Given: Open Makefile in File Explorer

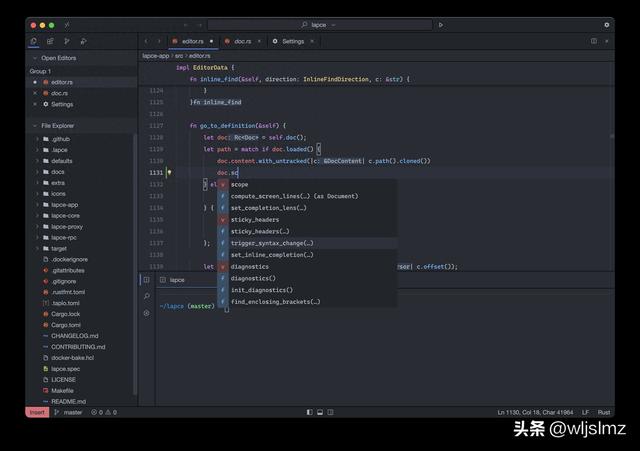Looking at the screenshot, I should [x=62, y=391].
